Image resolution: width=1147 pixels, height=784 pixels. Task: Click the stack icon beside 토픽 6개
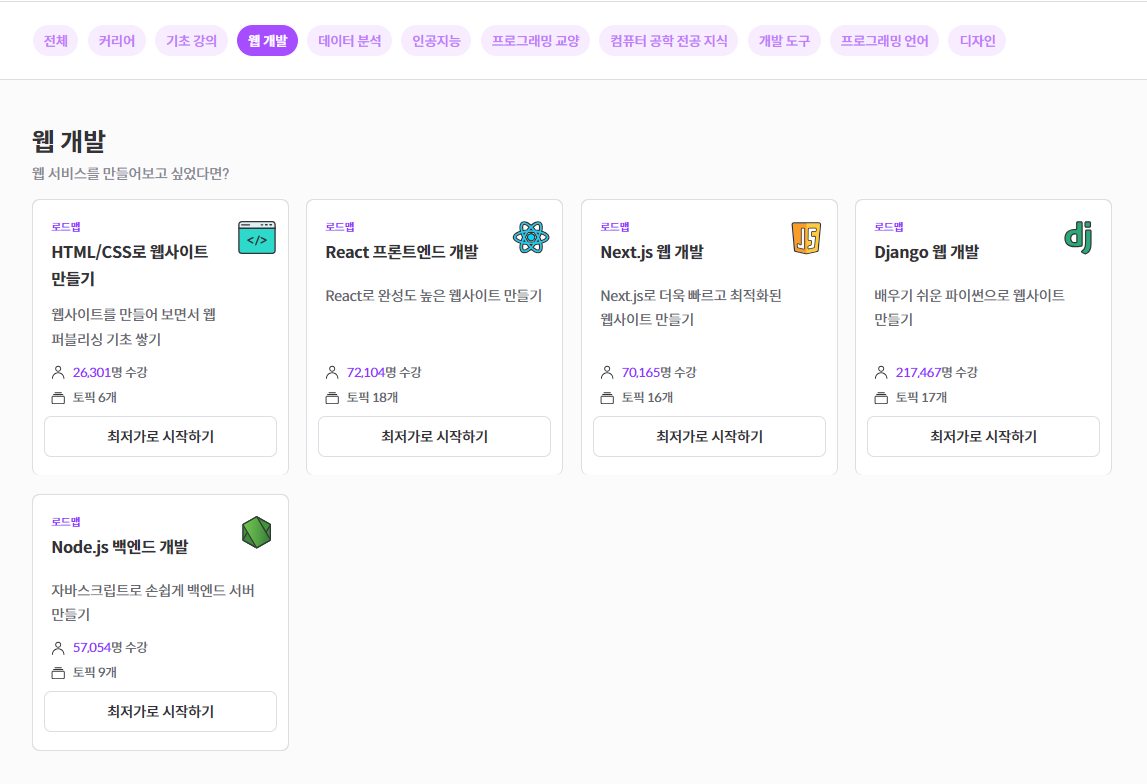59,398
